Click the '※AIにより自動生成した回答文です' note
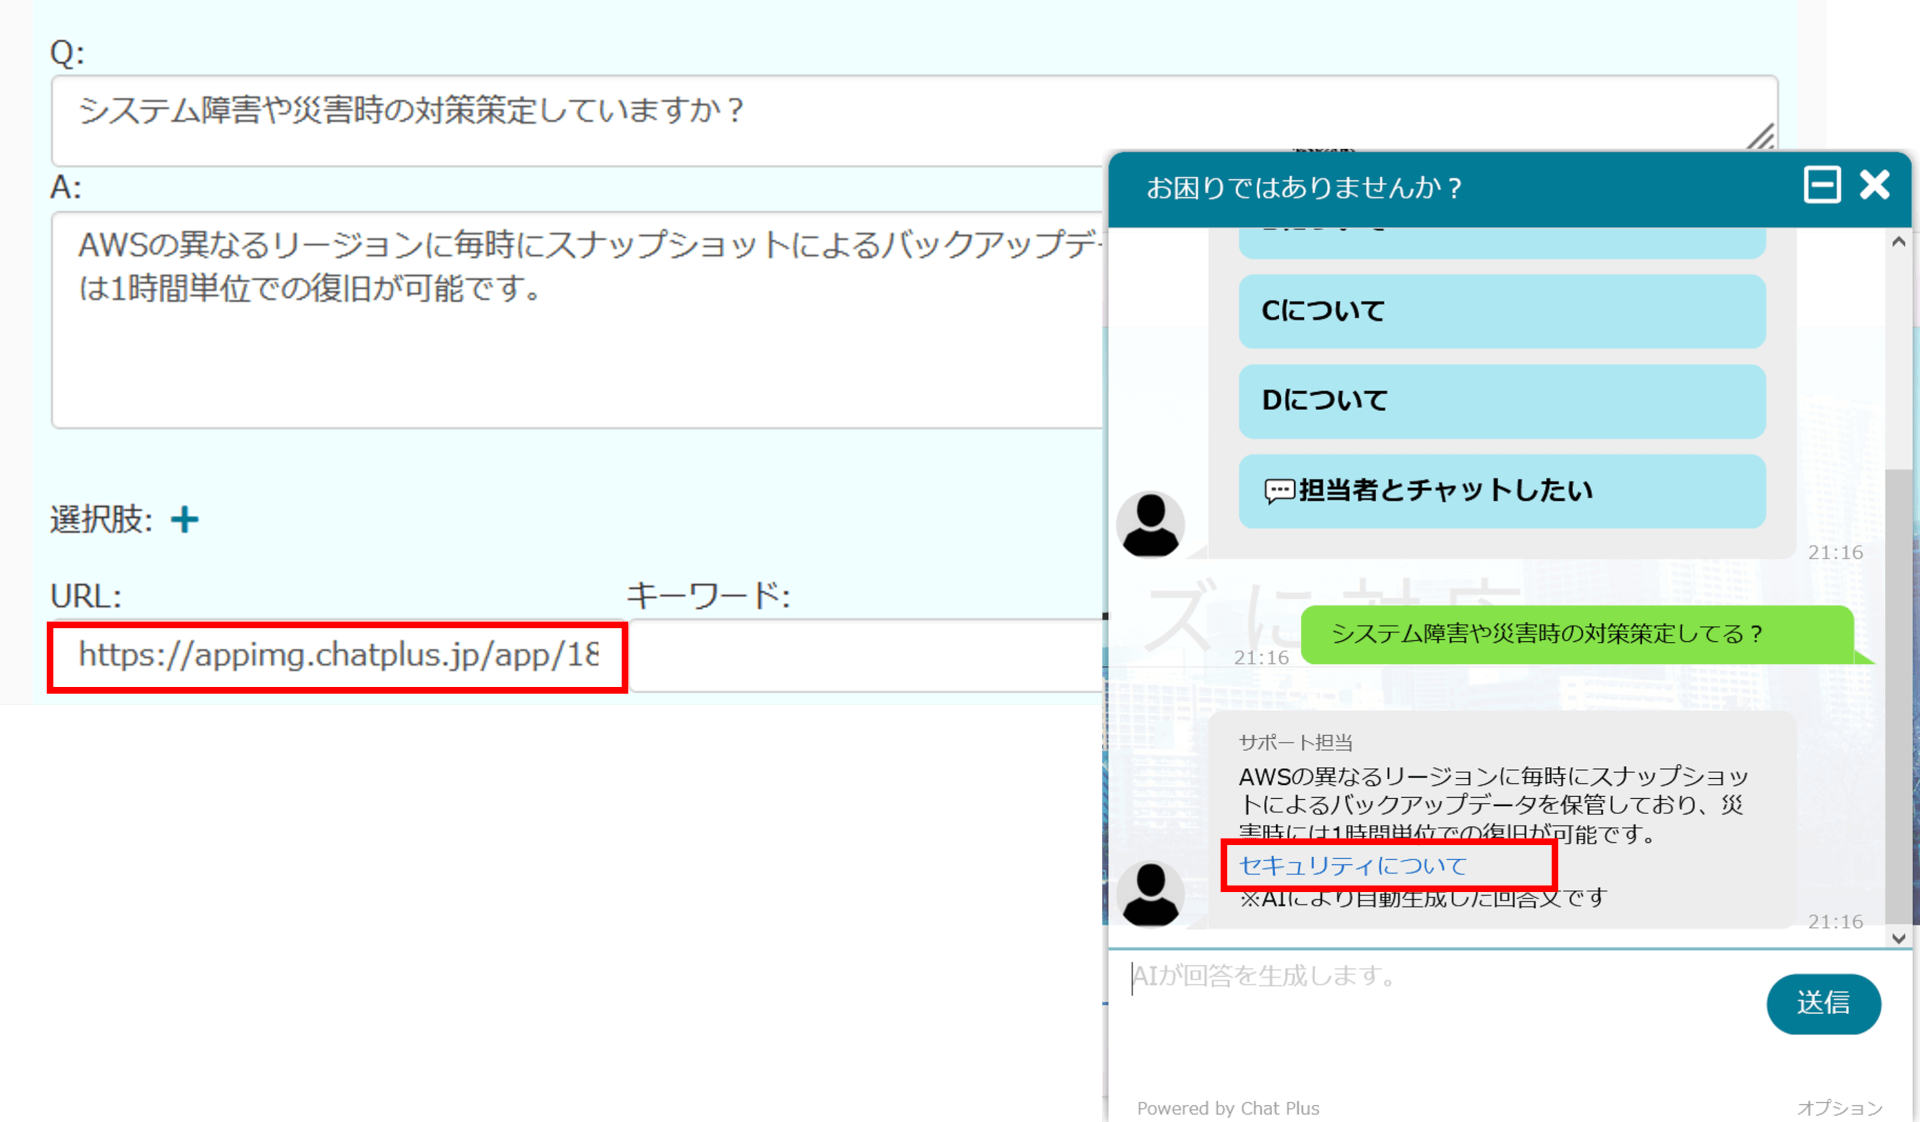The width and height of the screenshot is (1920, 1122). (x=1423, y=898)
